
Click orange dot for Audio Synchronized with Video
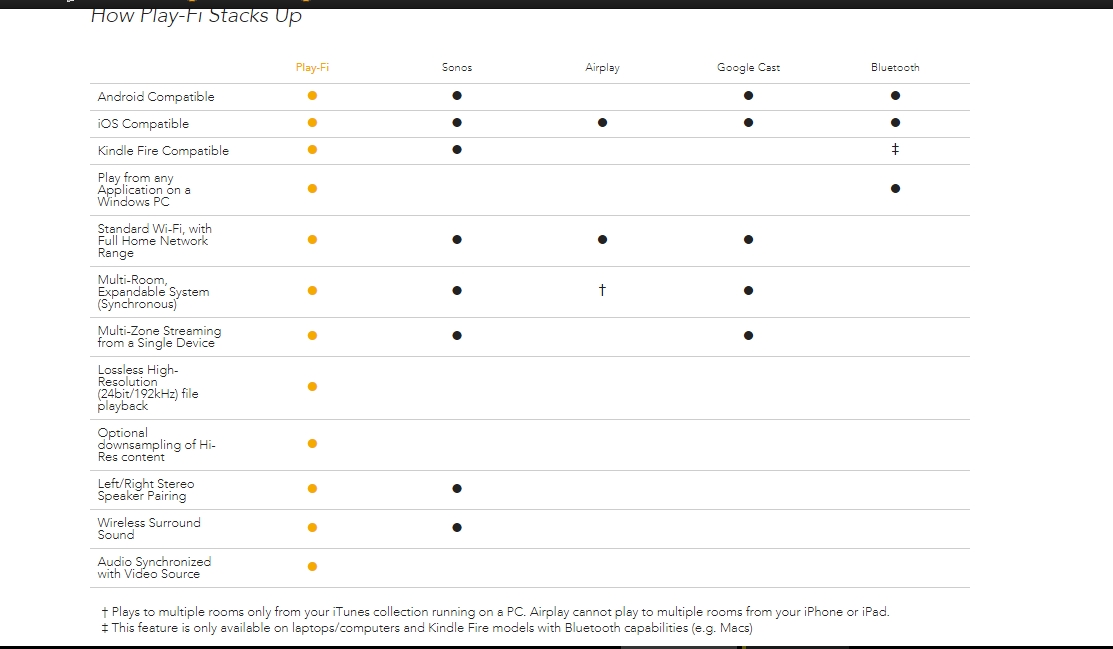pyautogui.click(x=312, y=567)
